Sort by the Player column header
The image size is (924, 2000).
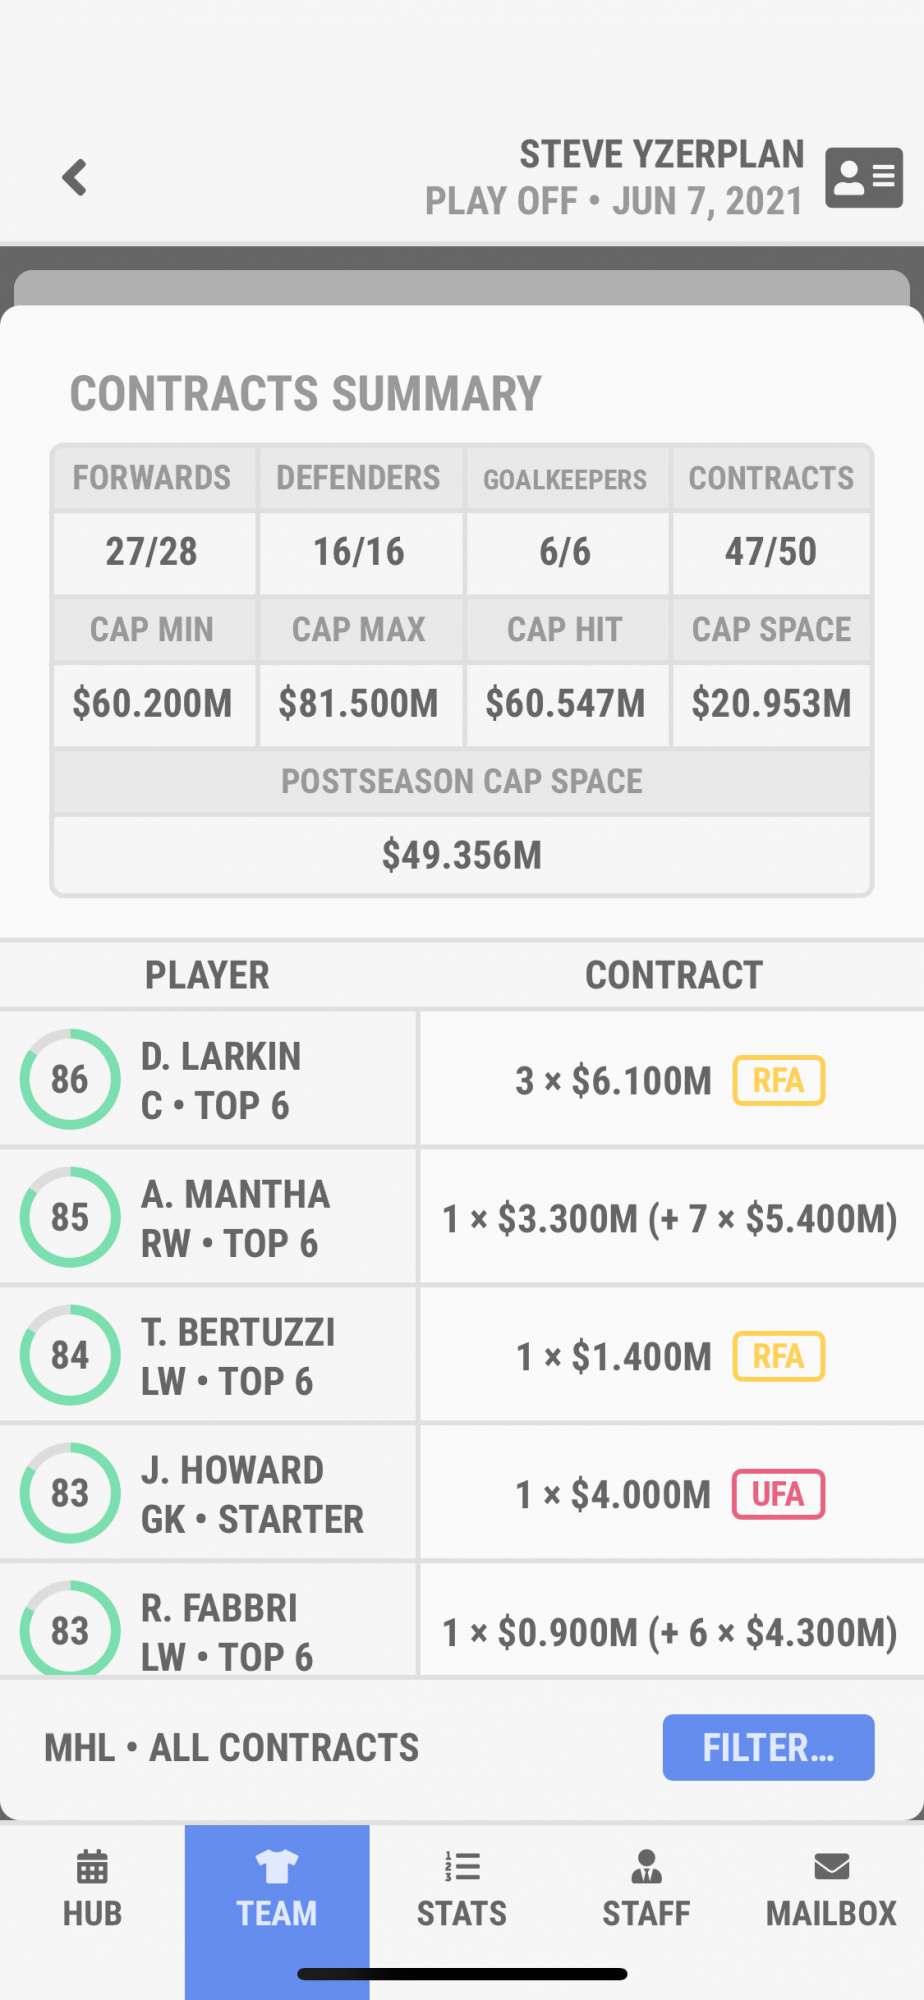(207, 975)
